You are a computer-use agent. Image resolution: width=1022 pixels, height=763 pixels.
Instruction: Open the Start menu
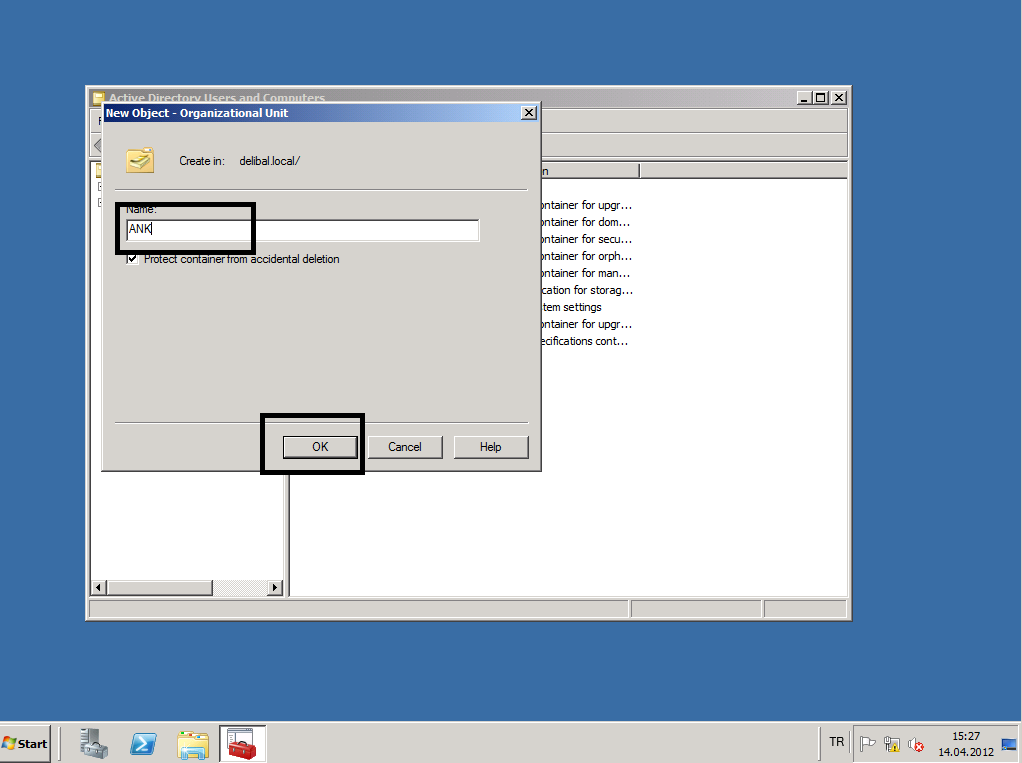25,743
